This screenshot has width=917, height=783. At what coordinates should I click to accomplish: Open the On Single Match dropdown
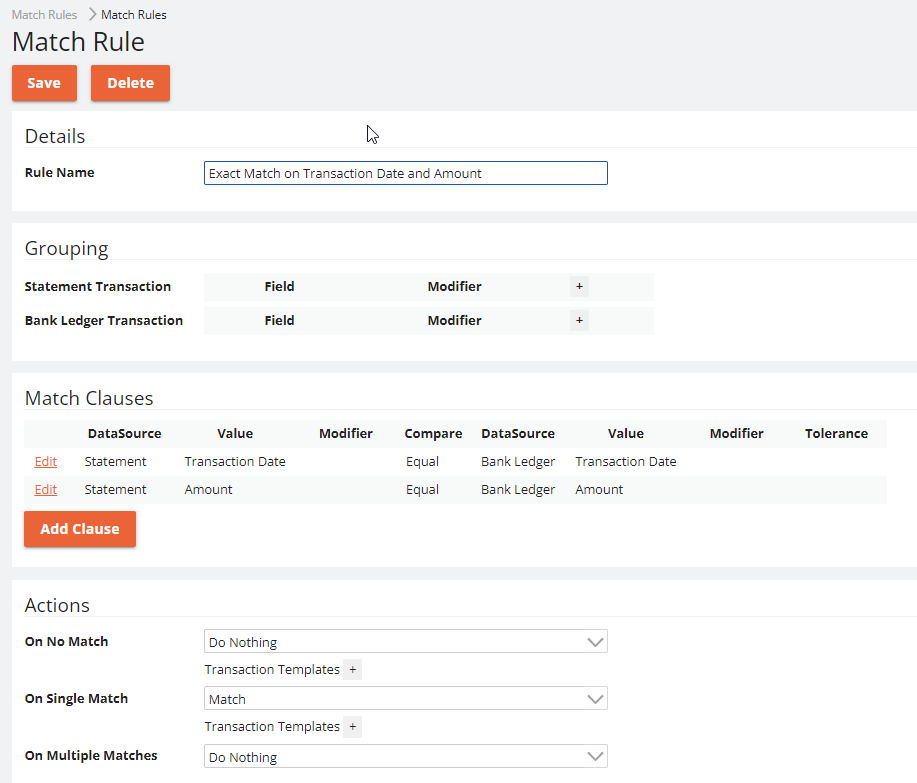pos(405,699)
